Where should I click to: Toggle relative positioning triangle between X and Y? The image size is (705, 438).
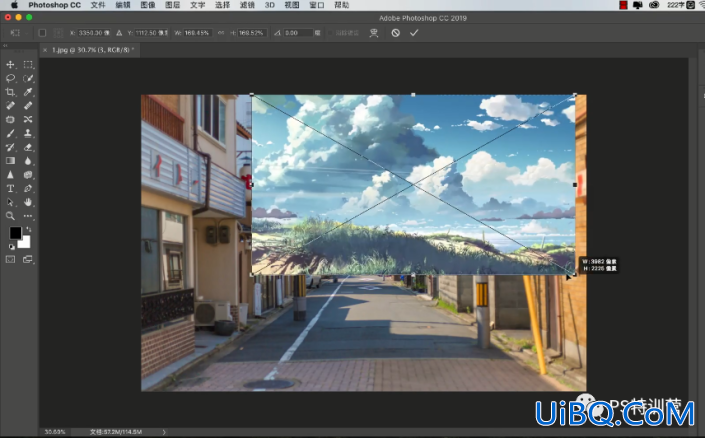[119, 33]
